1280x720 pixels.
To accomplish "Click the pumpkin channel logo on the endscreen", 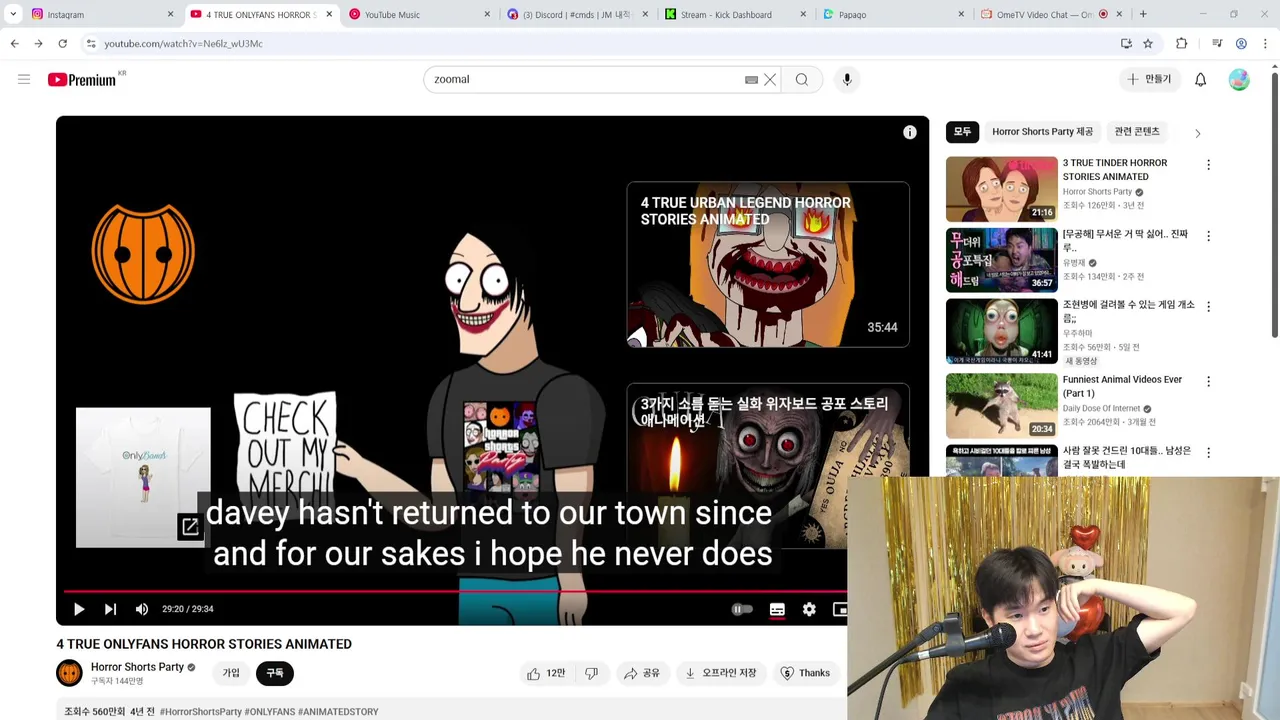I will (x=143, y=253).
